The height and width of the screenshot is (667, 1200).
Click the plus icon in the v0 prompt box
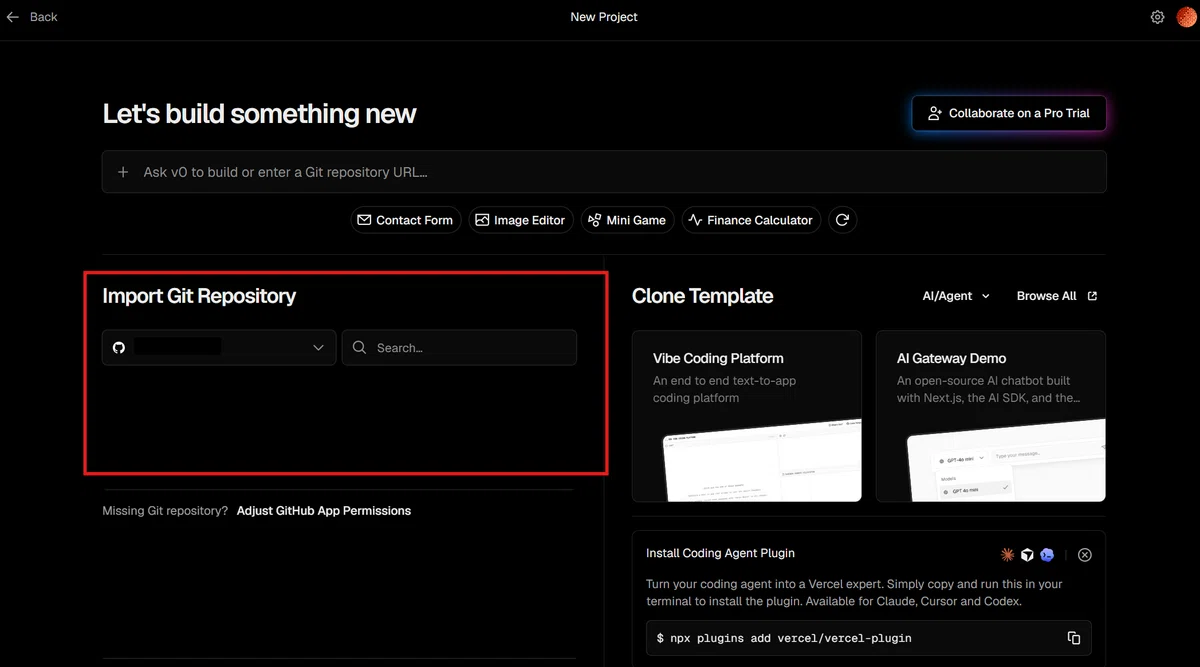pyautogui.click(x=123, y=172)
